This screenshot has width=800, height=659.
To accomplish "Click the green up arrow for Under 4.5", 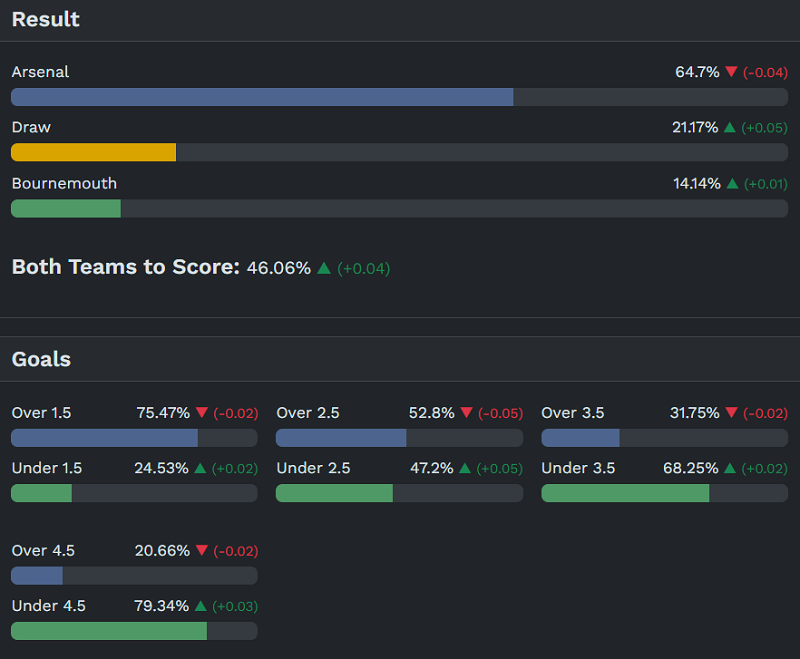I will pyautogui.click(x=201, y=606).
